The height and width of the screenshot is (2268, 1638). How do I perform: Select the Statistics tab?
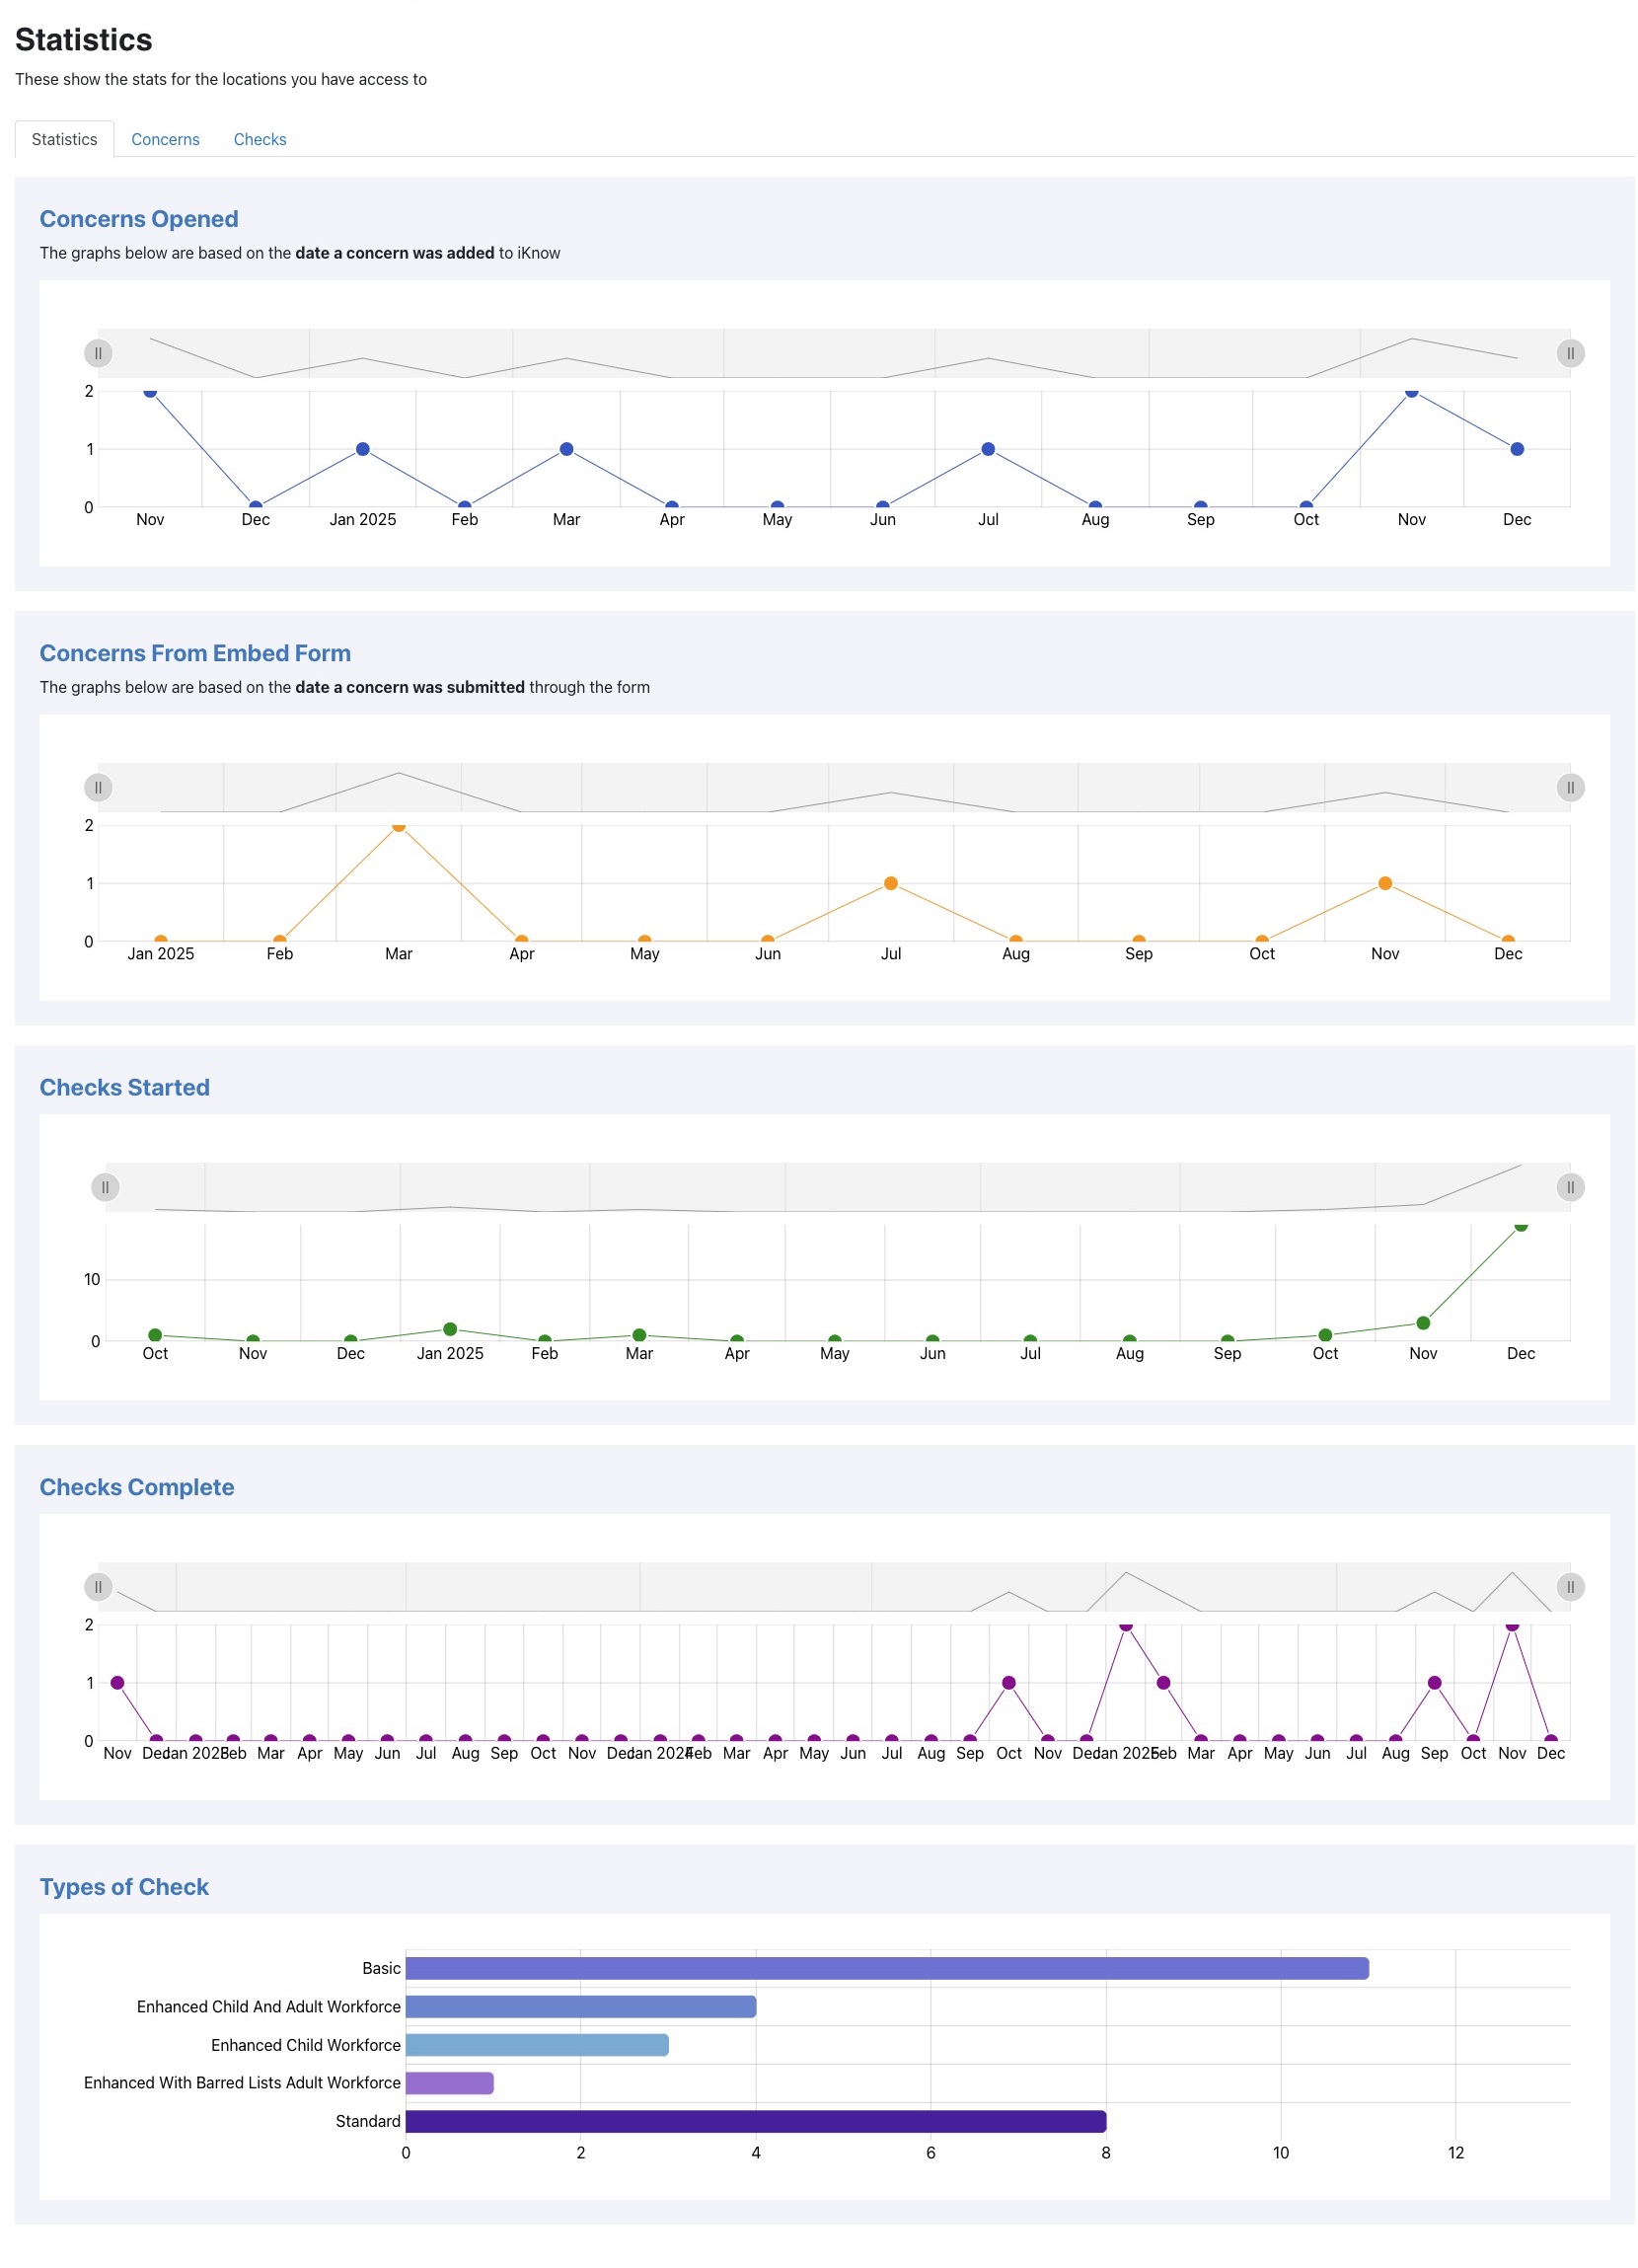64,140
